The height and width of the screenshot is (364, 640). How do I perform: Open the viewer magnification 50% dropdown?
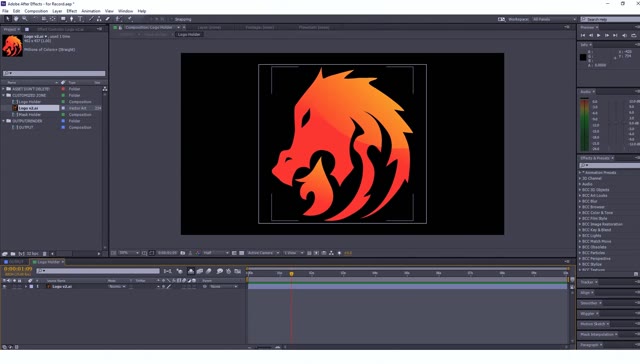129,253
